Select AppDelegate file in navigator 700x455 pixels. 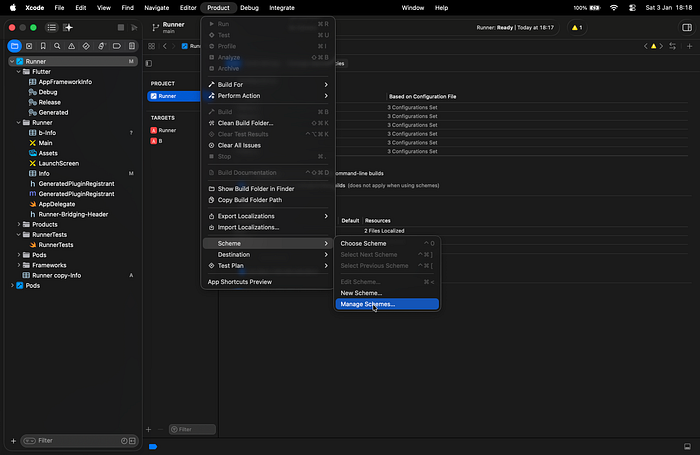pyautogui.click(x=57, y=204)
